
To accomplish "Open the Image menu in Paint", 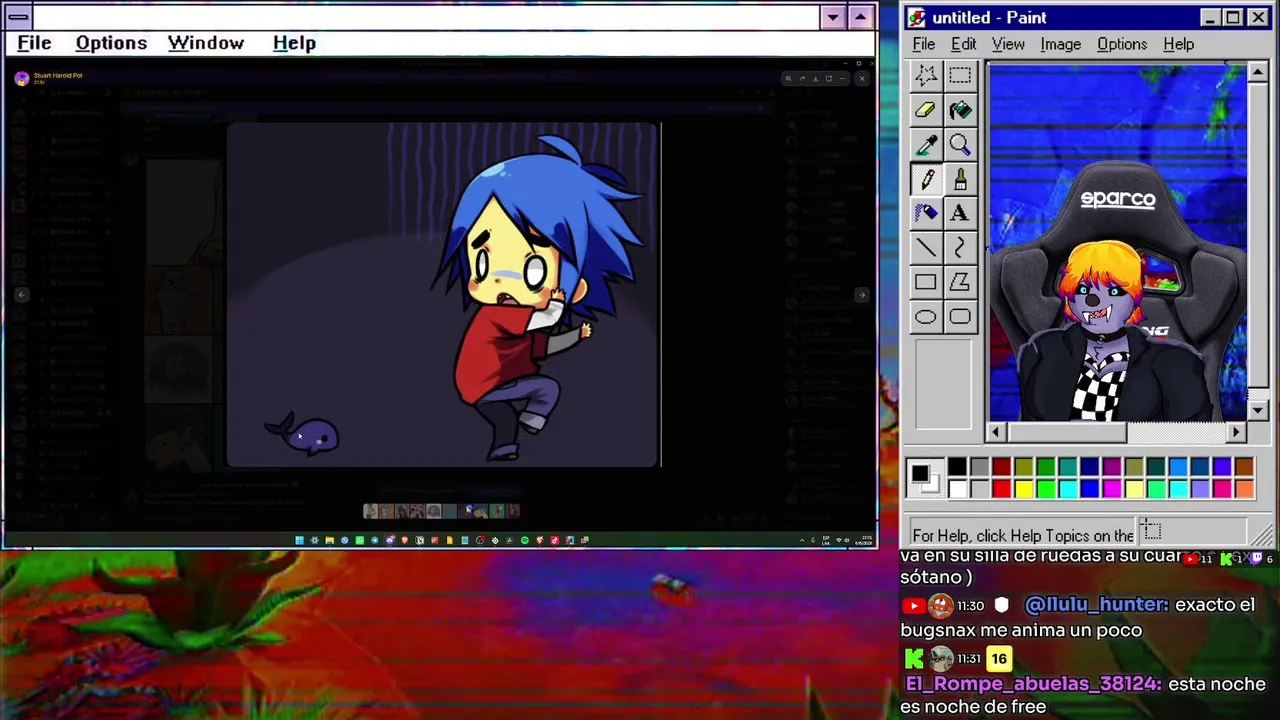I will pyautogui.click(x=1060, y=44).
